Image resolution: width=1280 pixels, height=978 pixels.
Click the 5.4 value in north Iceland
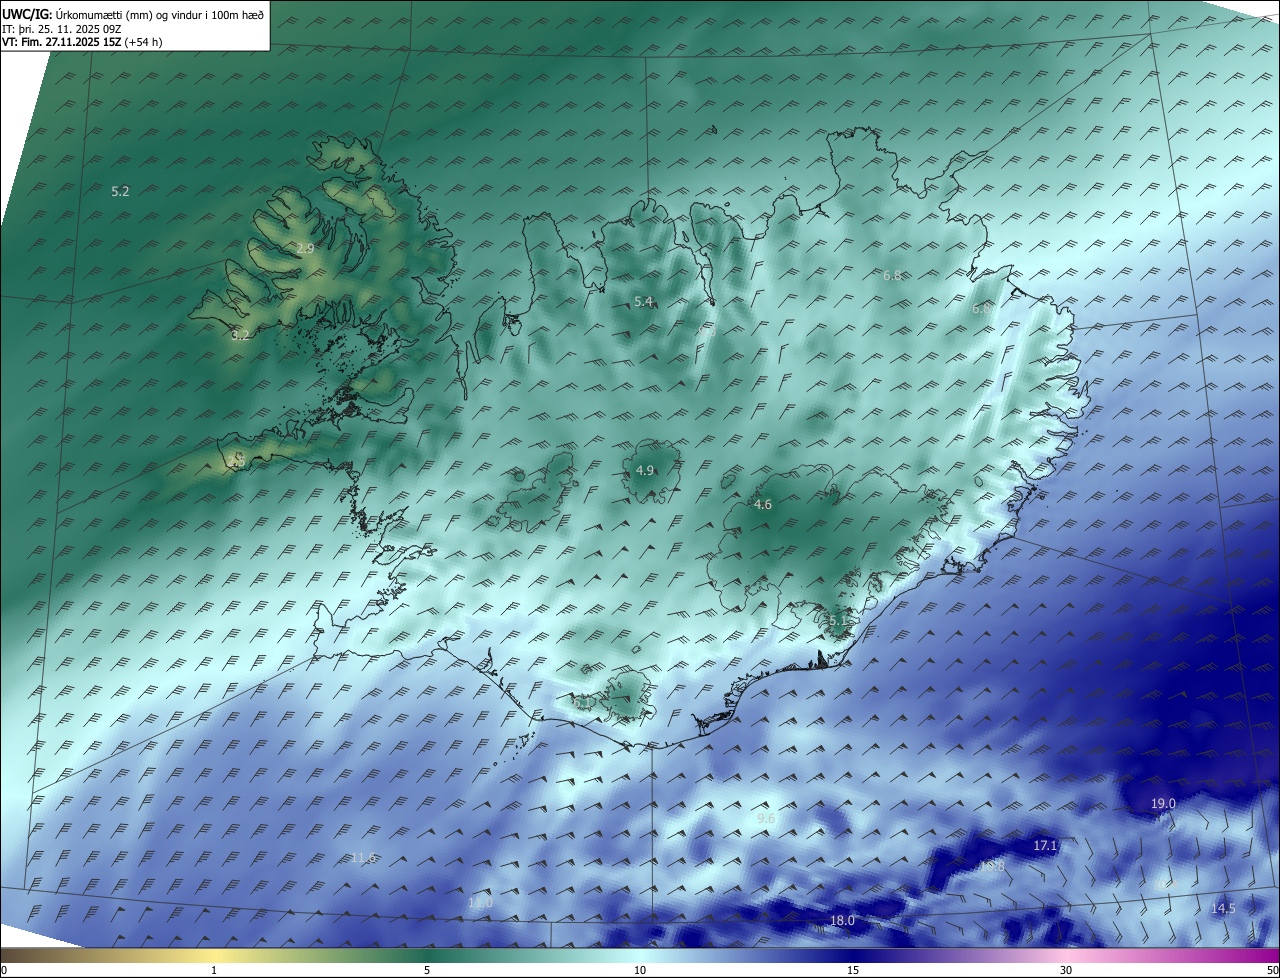point(643,302)
